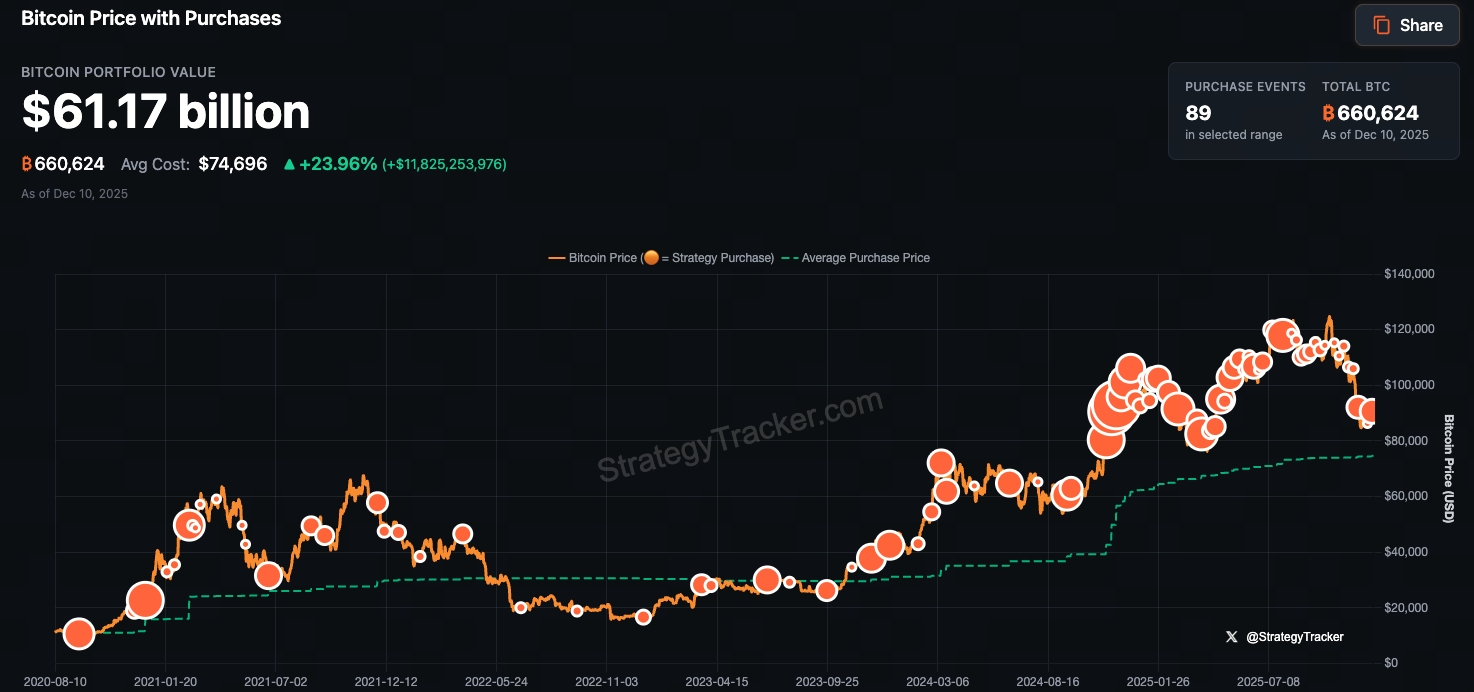The width and height of the screenshot is (1474, 692).
Task: Click the x-axis label 2022-05-24
Action: [x=496, y=680]
